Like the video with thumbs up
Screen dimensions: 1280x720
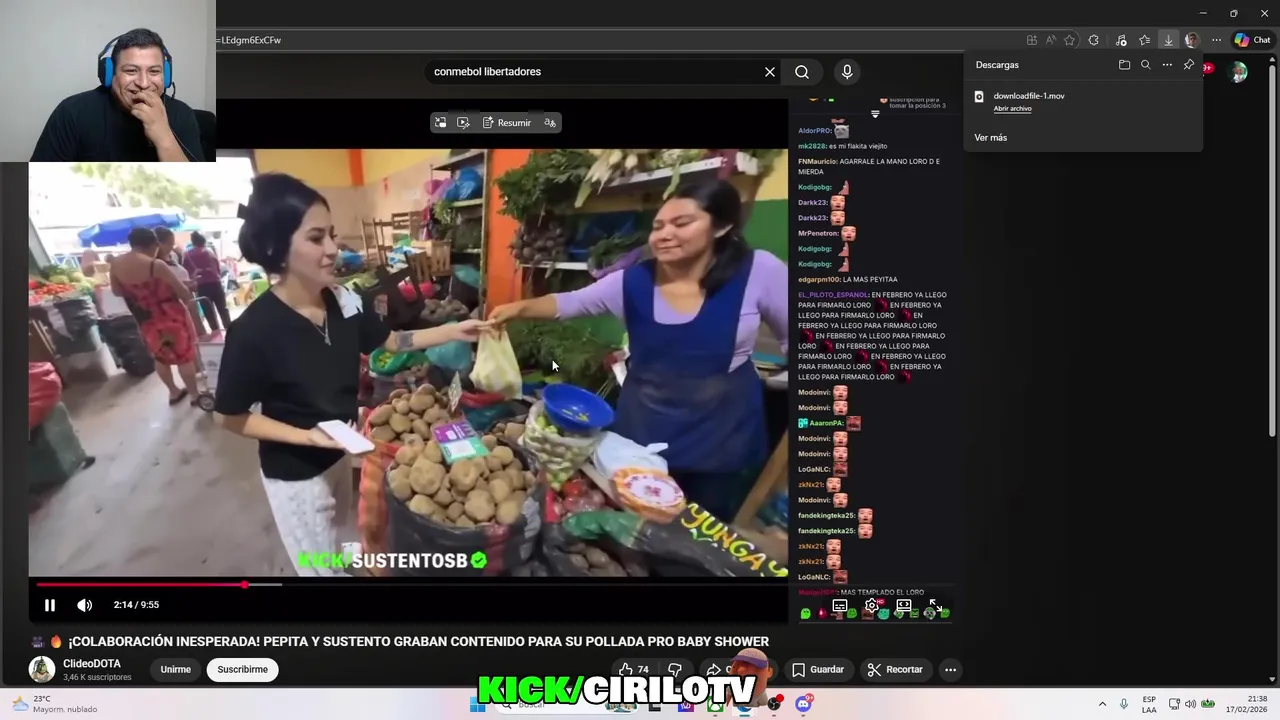(633, 670)
